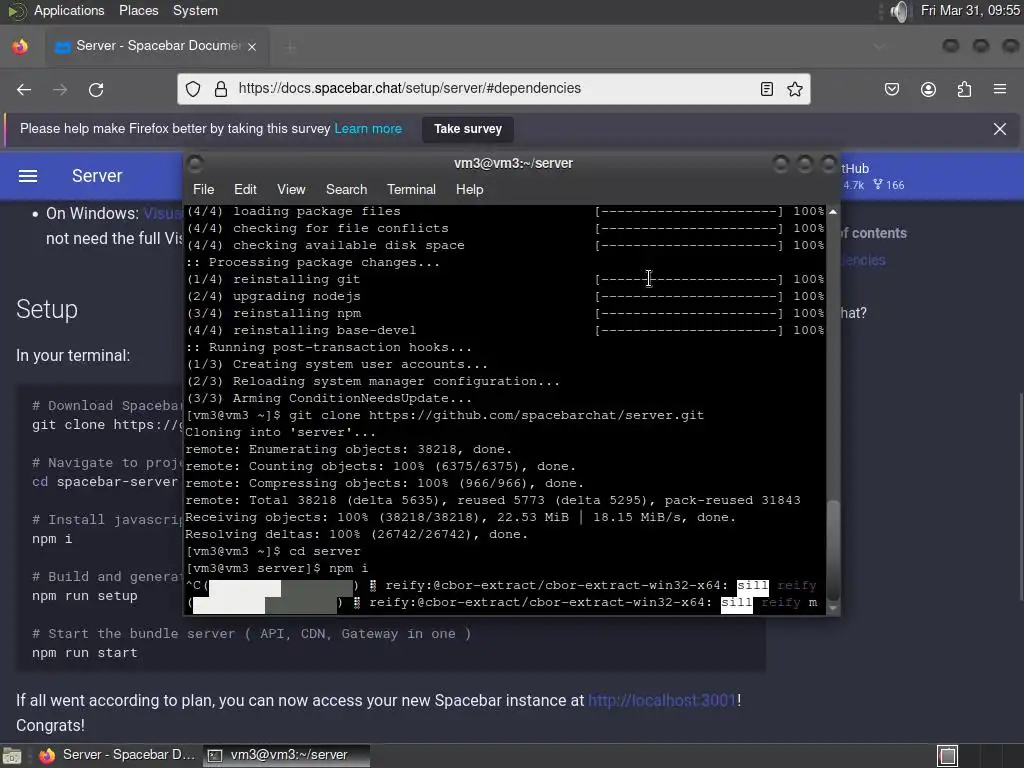Image resolution: width=1024 pixels, height=768 pixels.
Task: Open the extensions puzzle icon
Action: (964, 89)
